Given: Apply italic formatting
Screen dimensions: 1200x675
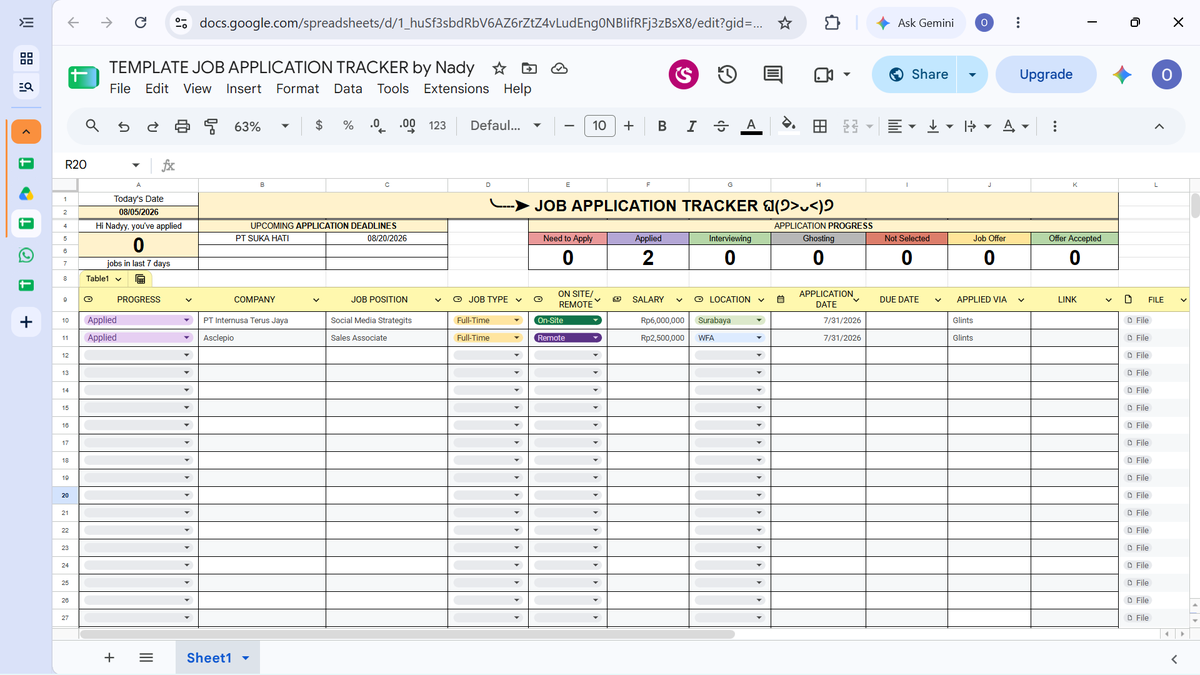Looking at the screenshot, I should click(691, 126).
